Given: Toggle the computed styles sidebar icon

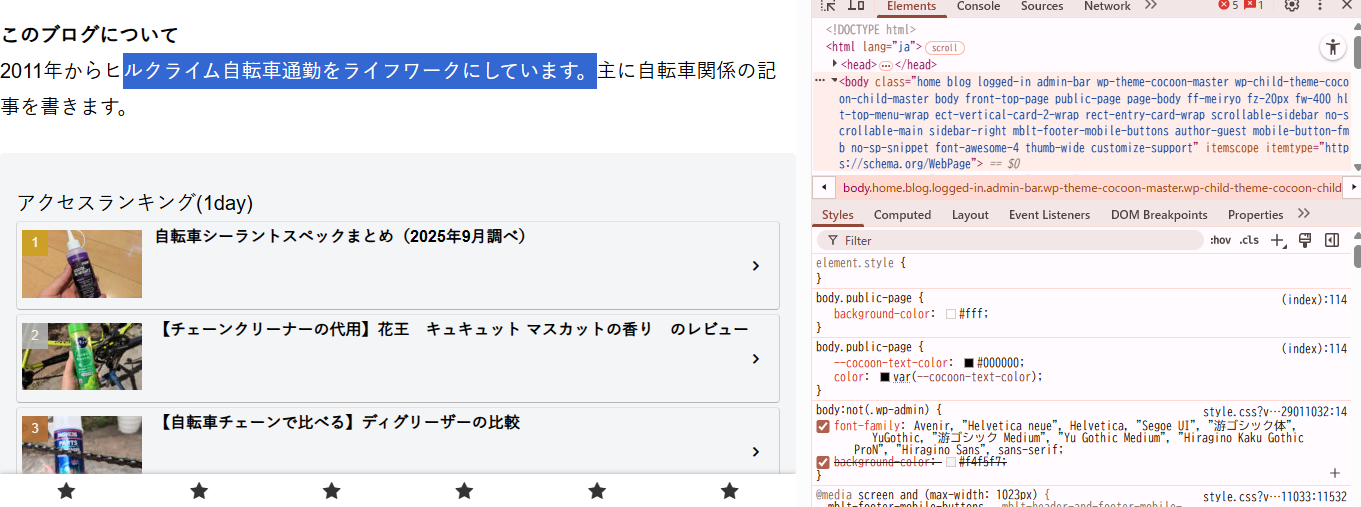Looking at the screenshot, I should pos(1332,240).
